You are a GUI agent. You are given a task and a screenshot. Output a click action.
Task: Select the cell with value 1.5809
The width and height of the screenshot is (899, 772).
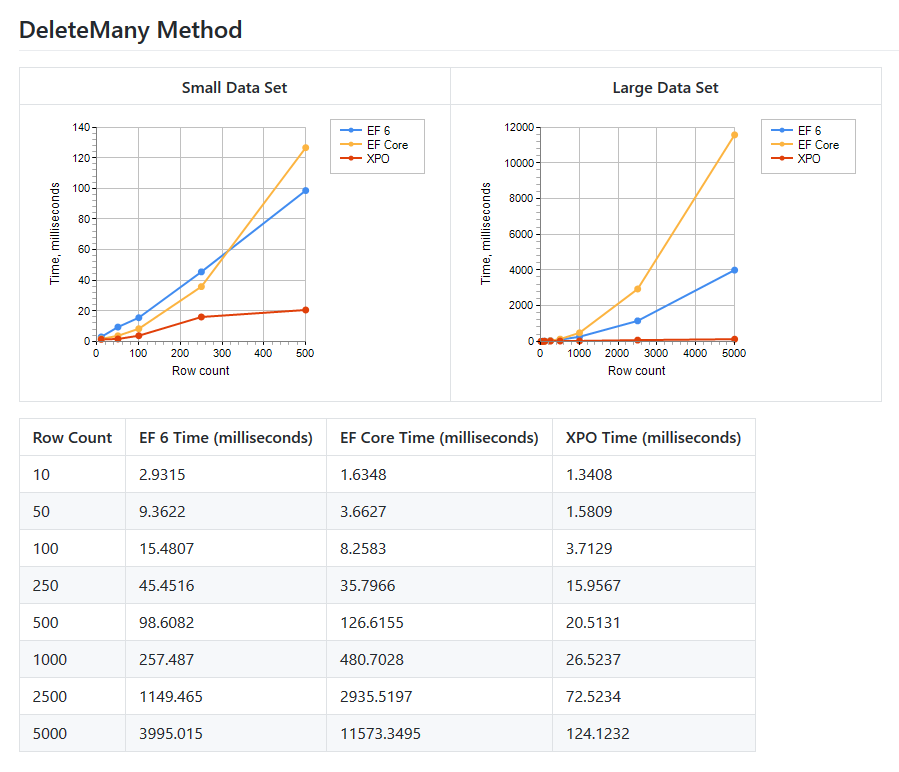click(654, 512)
